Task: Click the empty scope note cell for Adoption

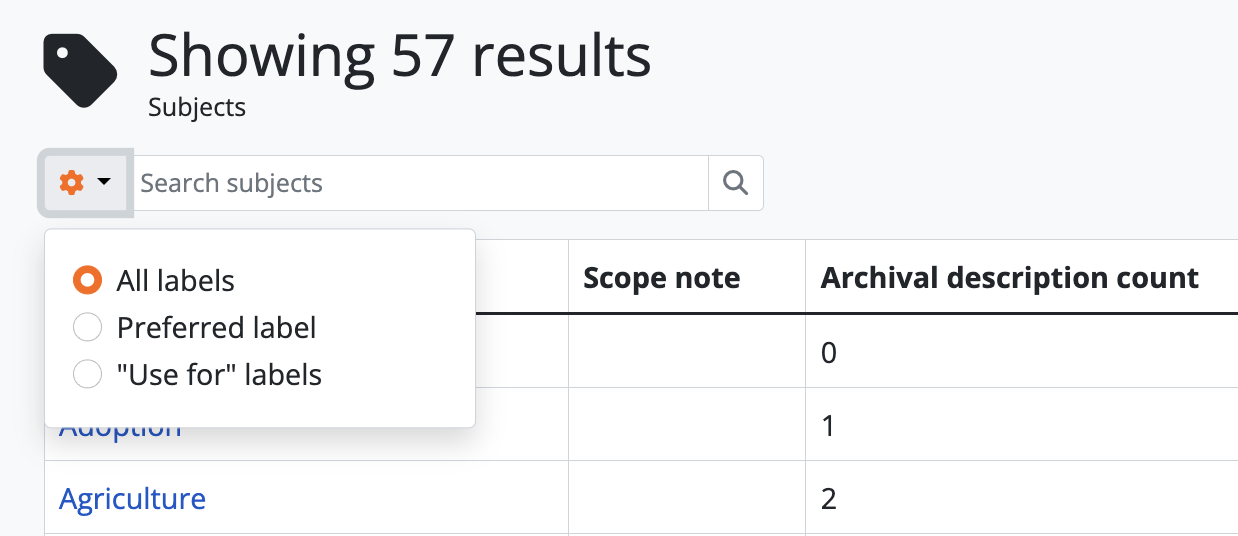Action: [x=686, y=425]
